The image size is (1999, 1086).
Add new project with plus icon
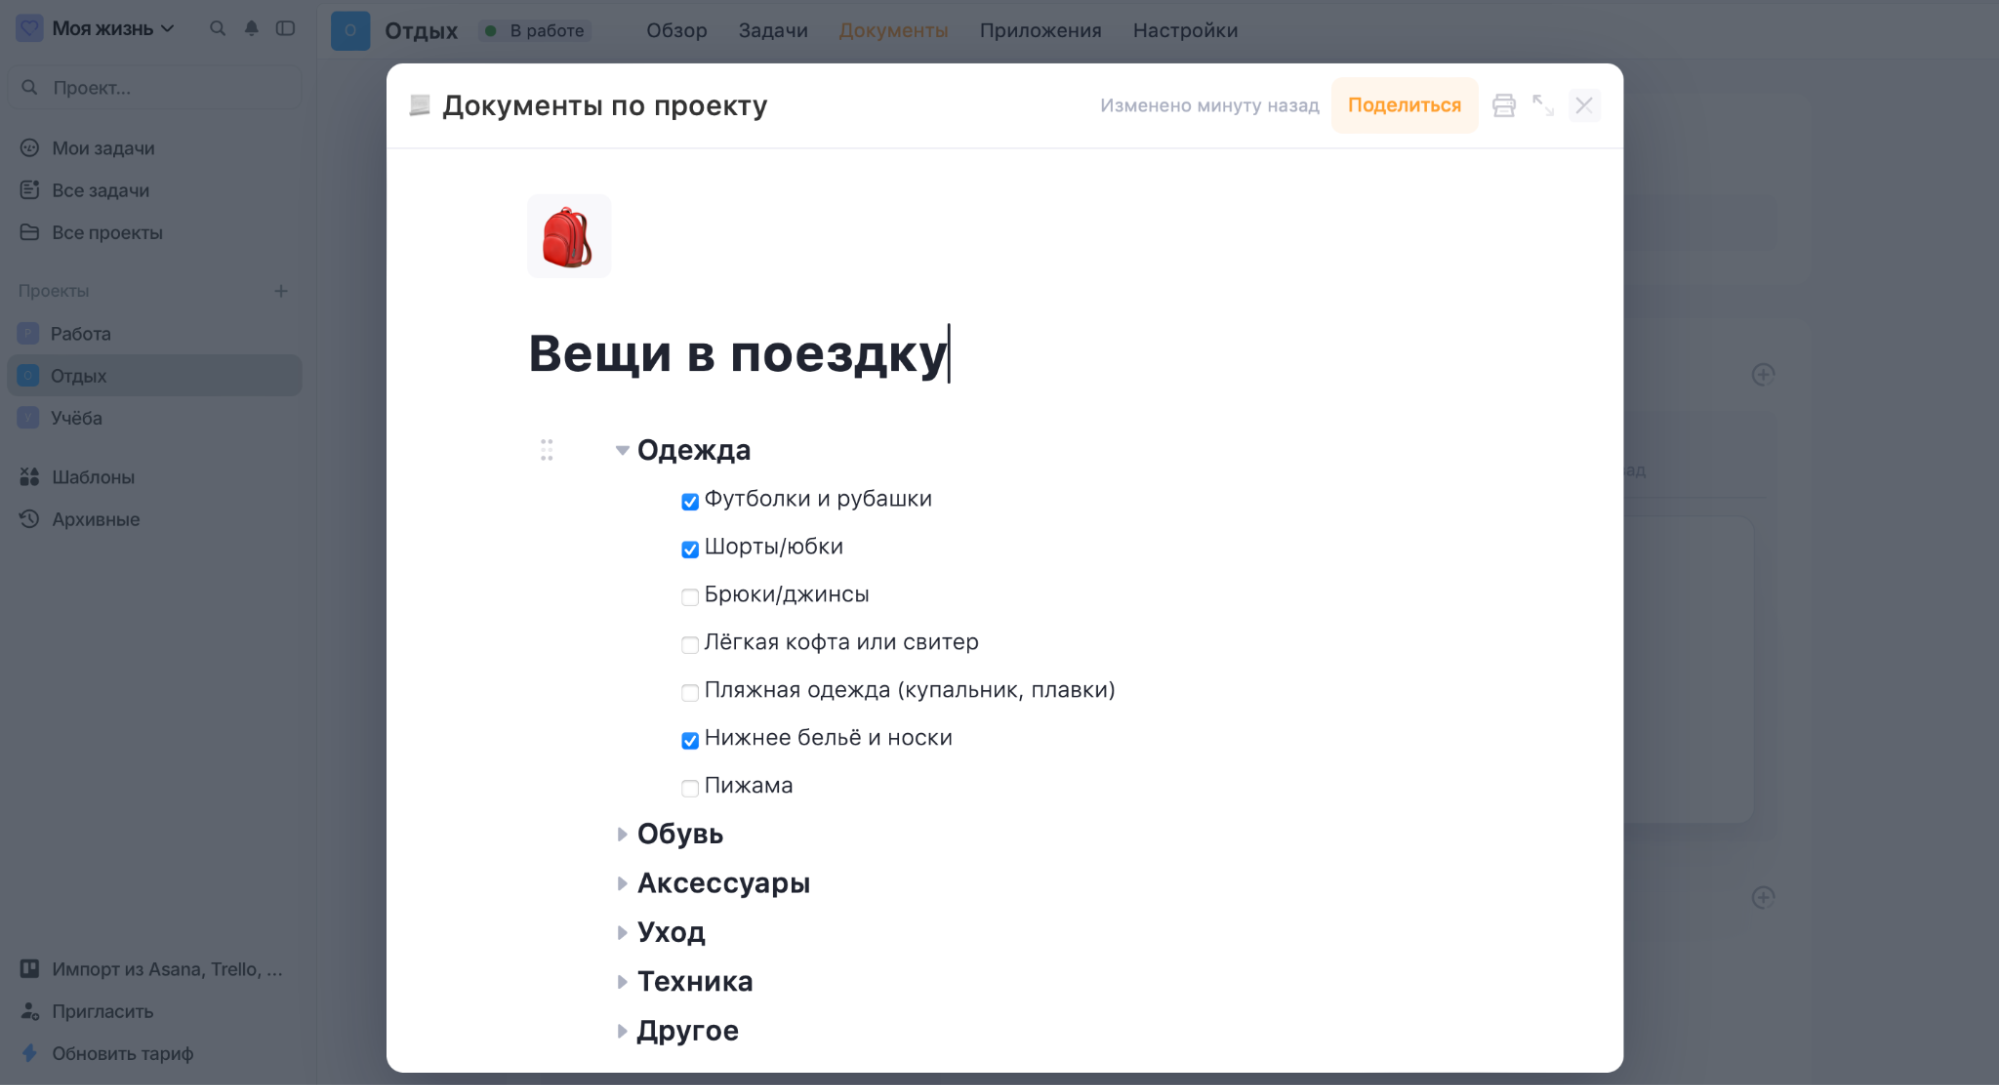pyautogui.click(x=280, y=291)
